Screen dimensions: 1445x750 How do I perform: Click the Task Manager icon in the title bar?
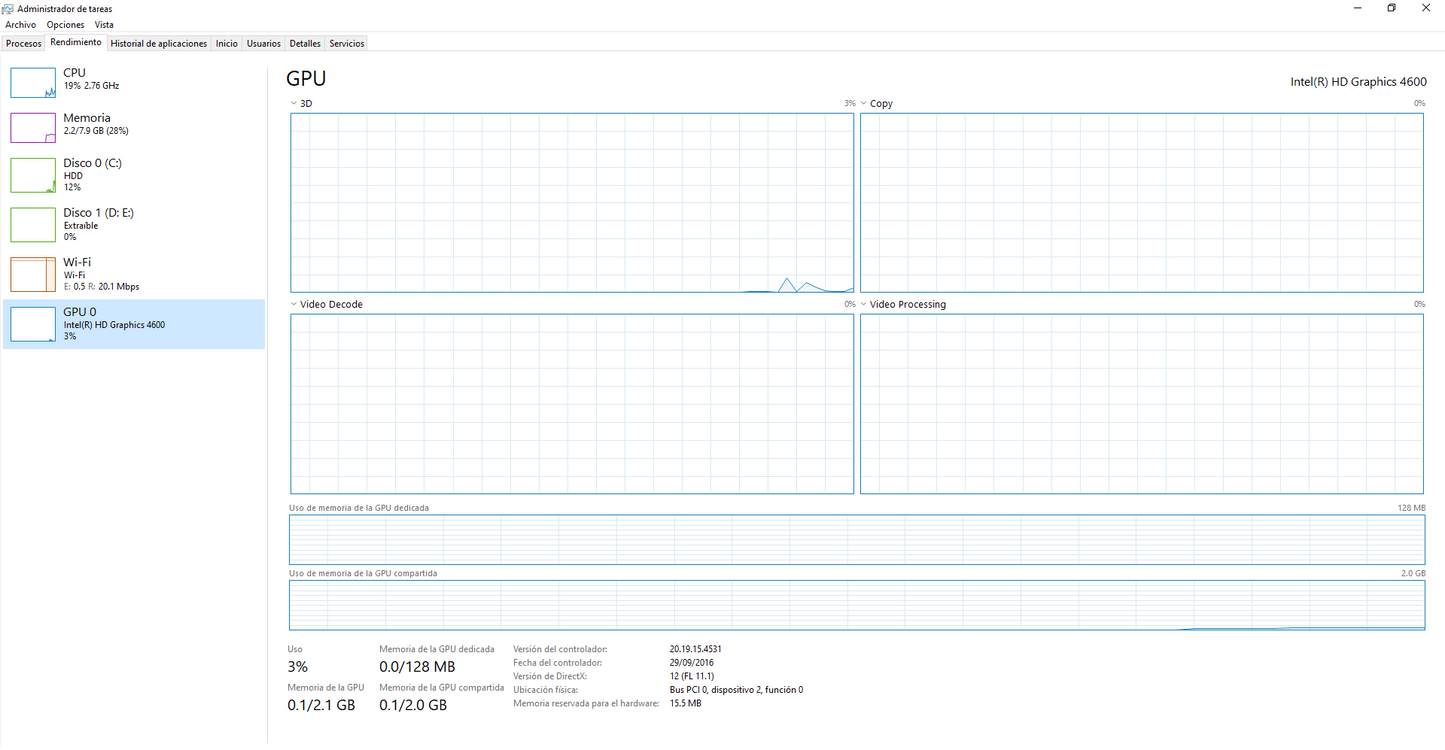pos(9,8)
